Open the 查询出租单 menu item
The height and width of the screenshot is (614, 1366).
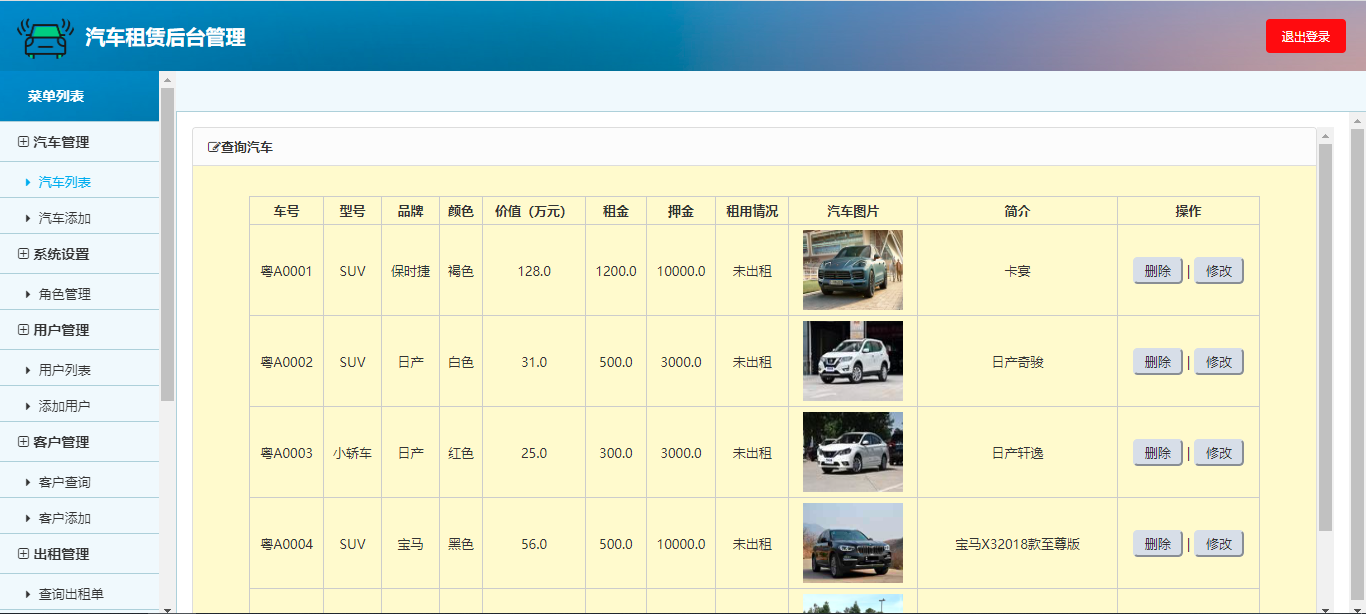(71, 594)
